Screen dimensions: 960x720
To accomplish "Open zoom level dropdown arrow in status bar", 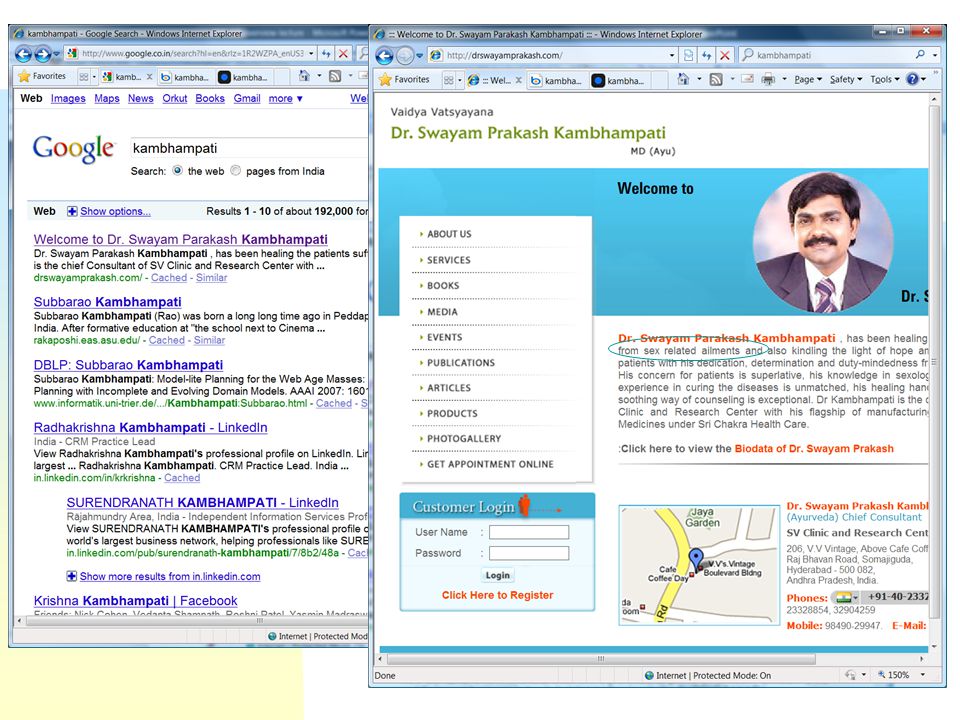I will (922, 675).
